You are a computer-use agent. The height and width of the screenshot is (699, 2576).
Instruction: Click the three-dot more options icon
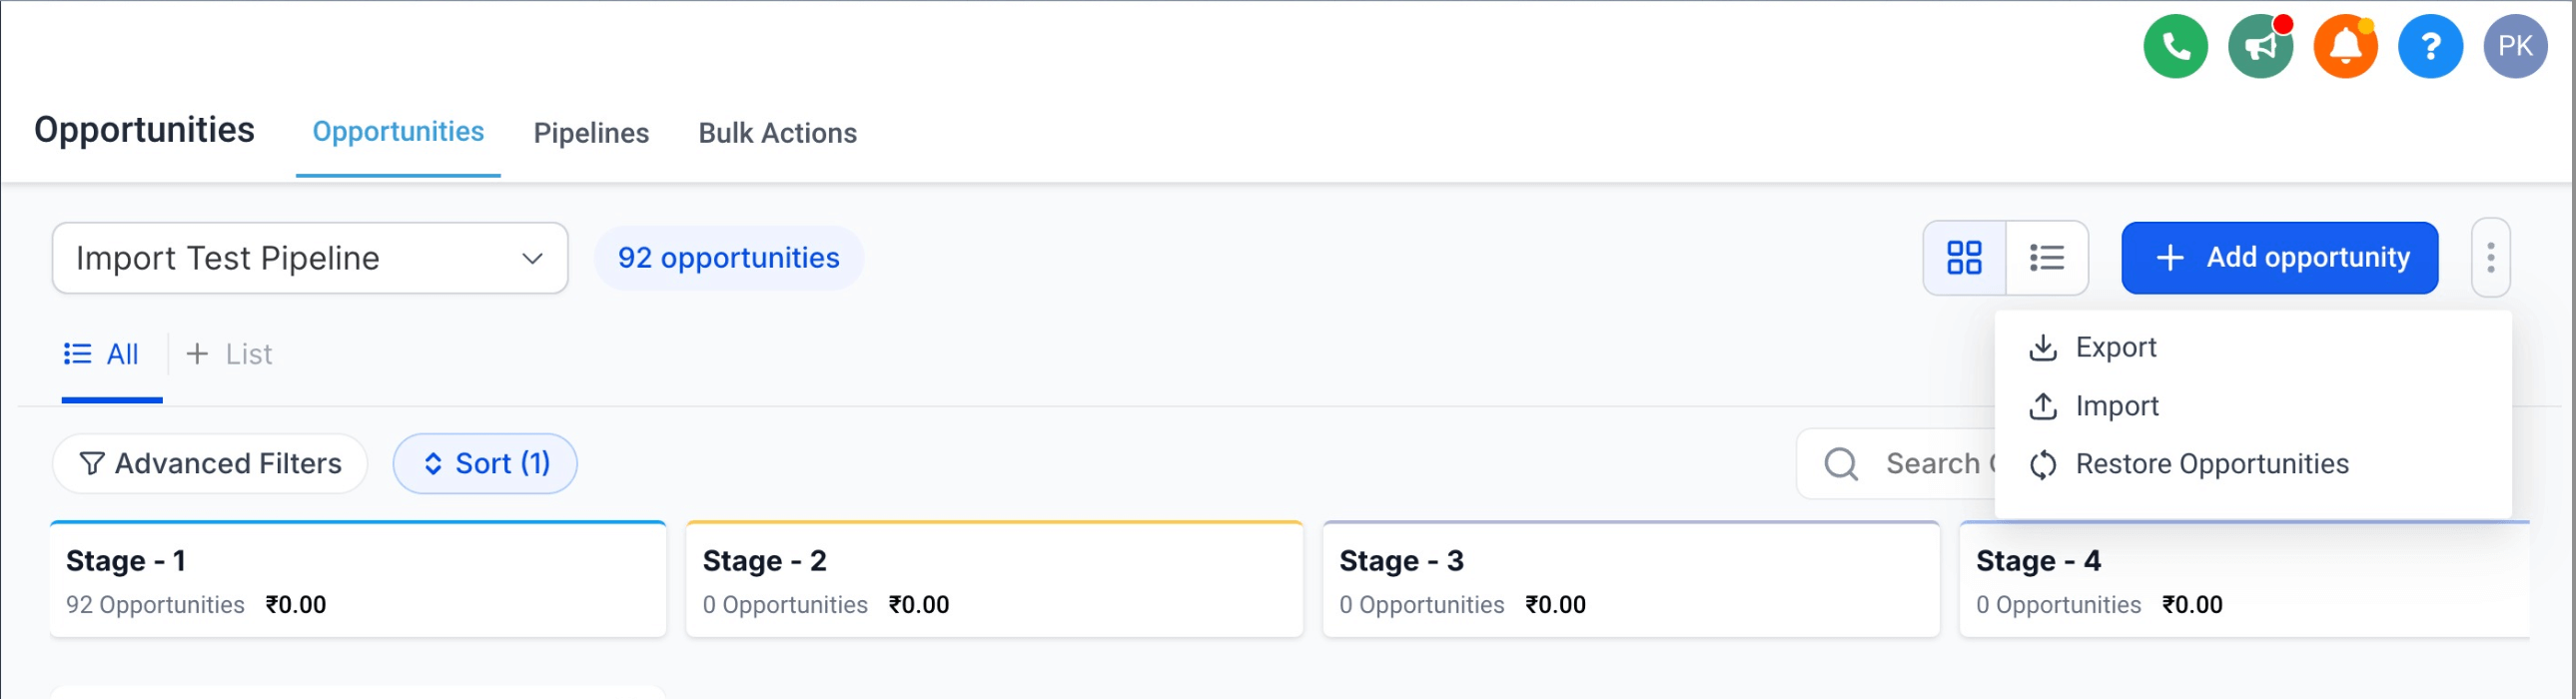[2490, 258]
